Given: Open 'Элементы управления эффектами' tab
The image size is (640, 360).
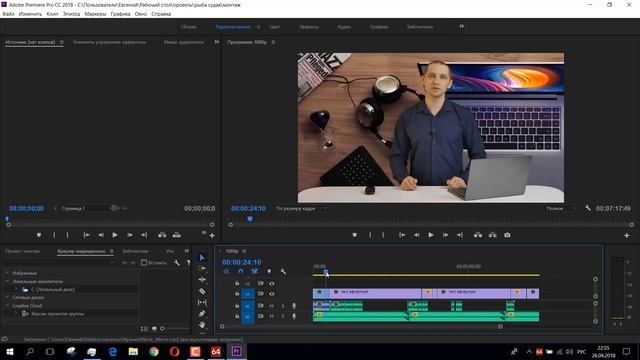Looking at the screenshot, I should coord(109,42).
